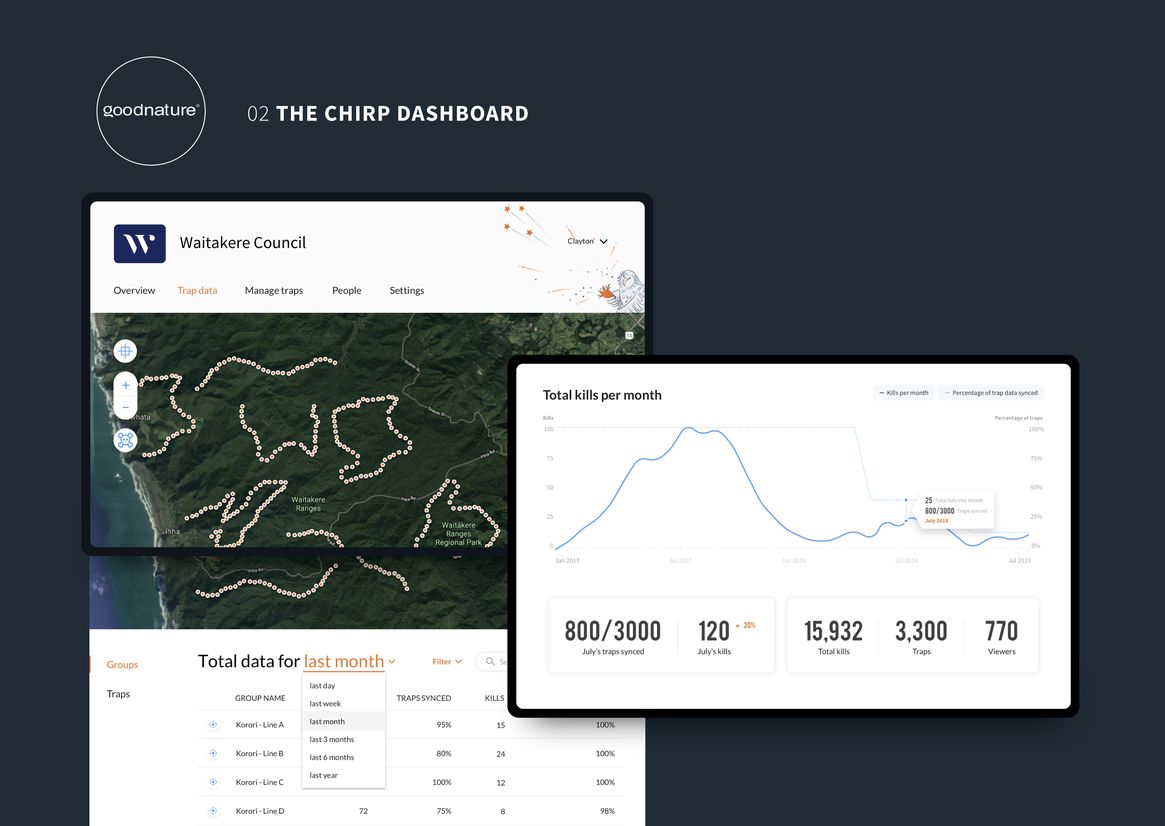This screenshot has width=1165, height=826.
Task: Choose 'last 3 months' from dropdown
Action: [x=332, y=739]
